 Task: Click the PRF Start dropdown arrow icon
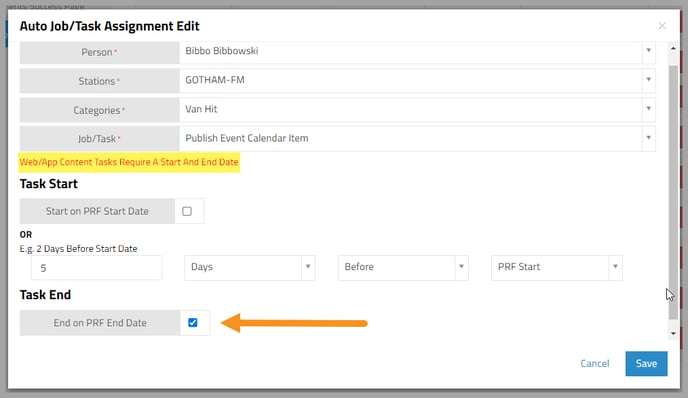(x=615, y=266)
